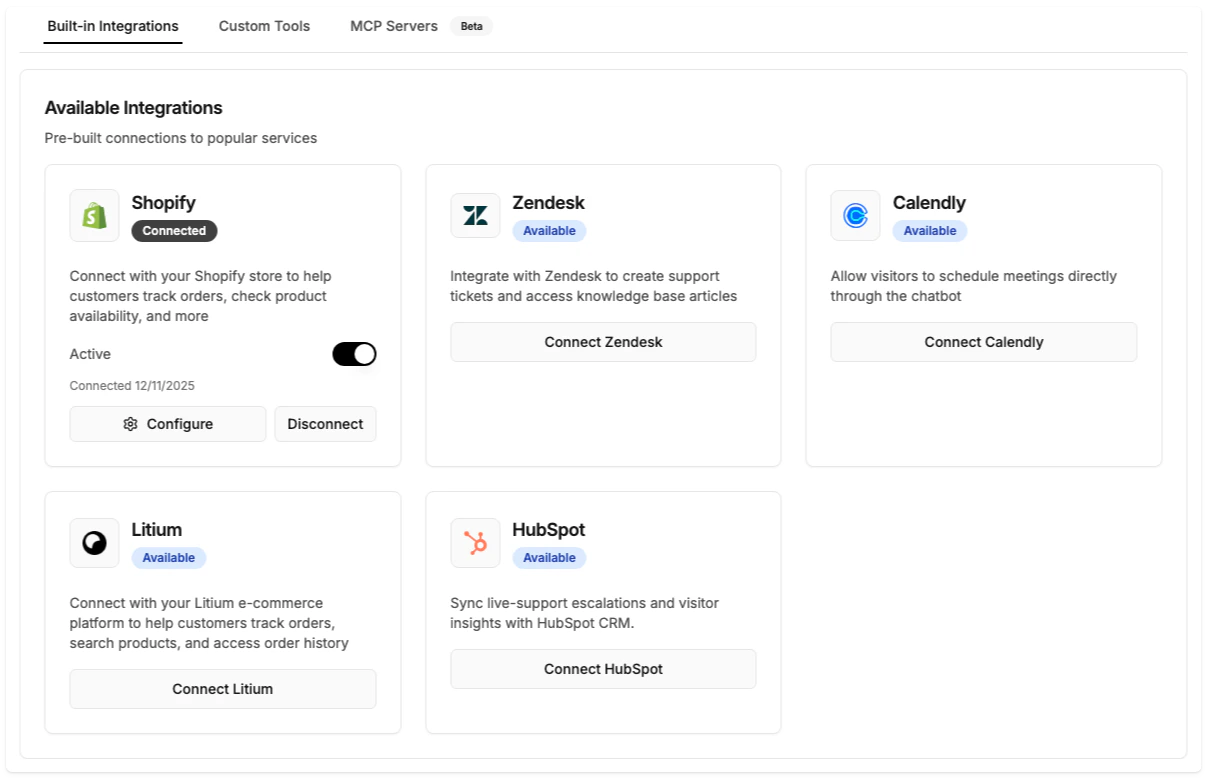The width and height of the screenshot is (1208, 778).
Task: Click Connect Calendly
Action: [x=983, y=341]
